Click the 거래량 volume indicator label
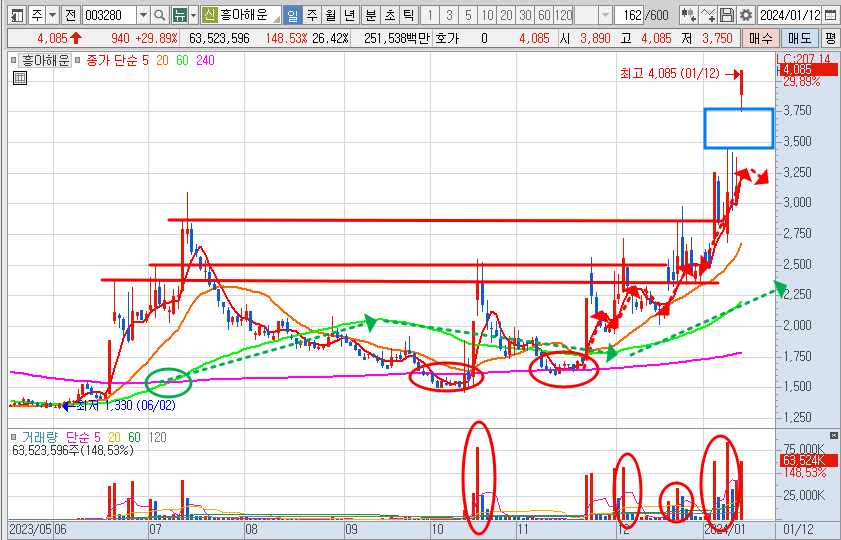The height and width of the screenshot is (540, 841). tap(40, 437)
